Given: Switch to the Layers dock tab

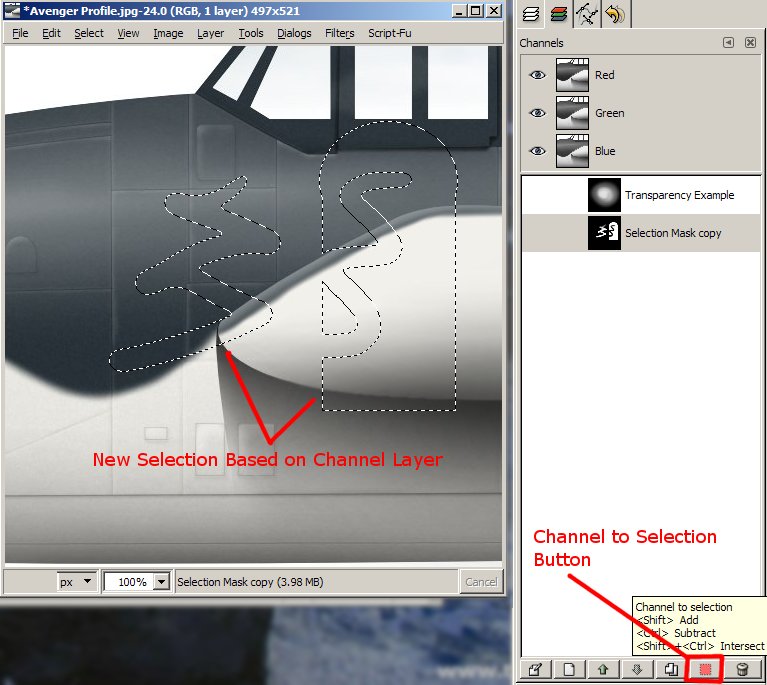Looking at the screenshot, I should coord(531,14).
